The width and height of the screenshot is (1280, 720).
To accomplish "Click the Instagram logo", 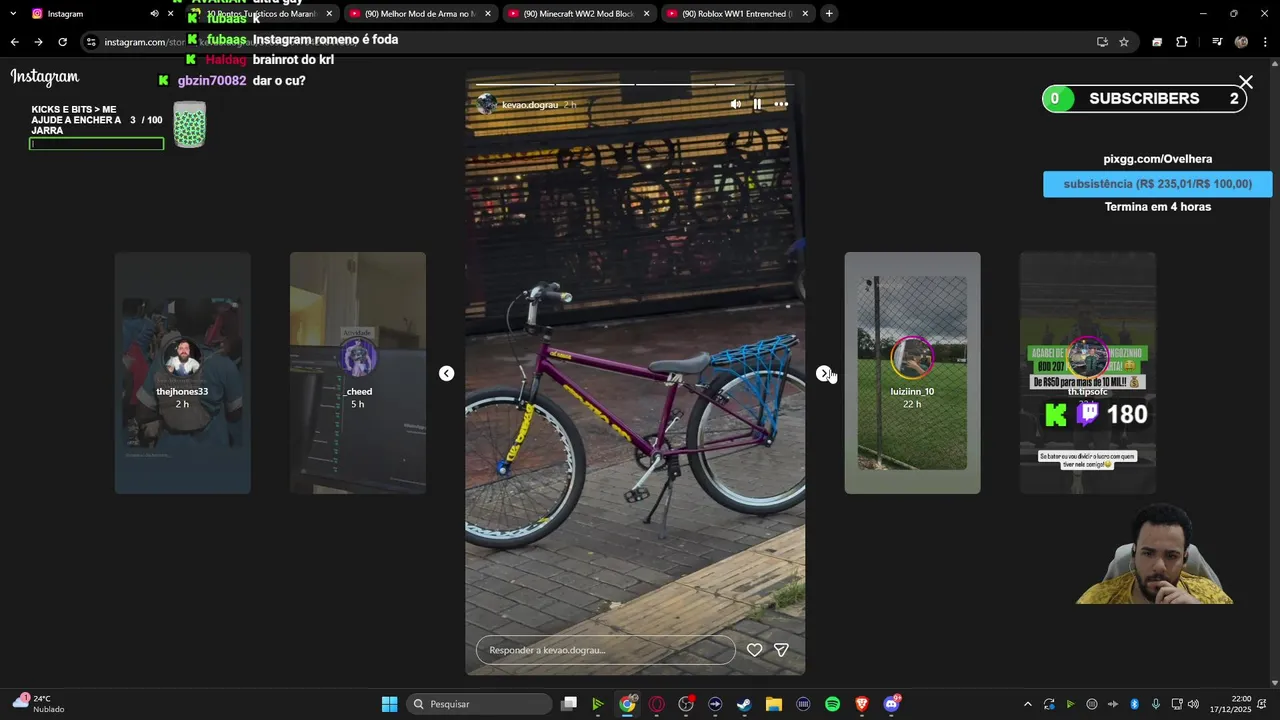I will point(45,77).
